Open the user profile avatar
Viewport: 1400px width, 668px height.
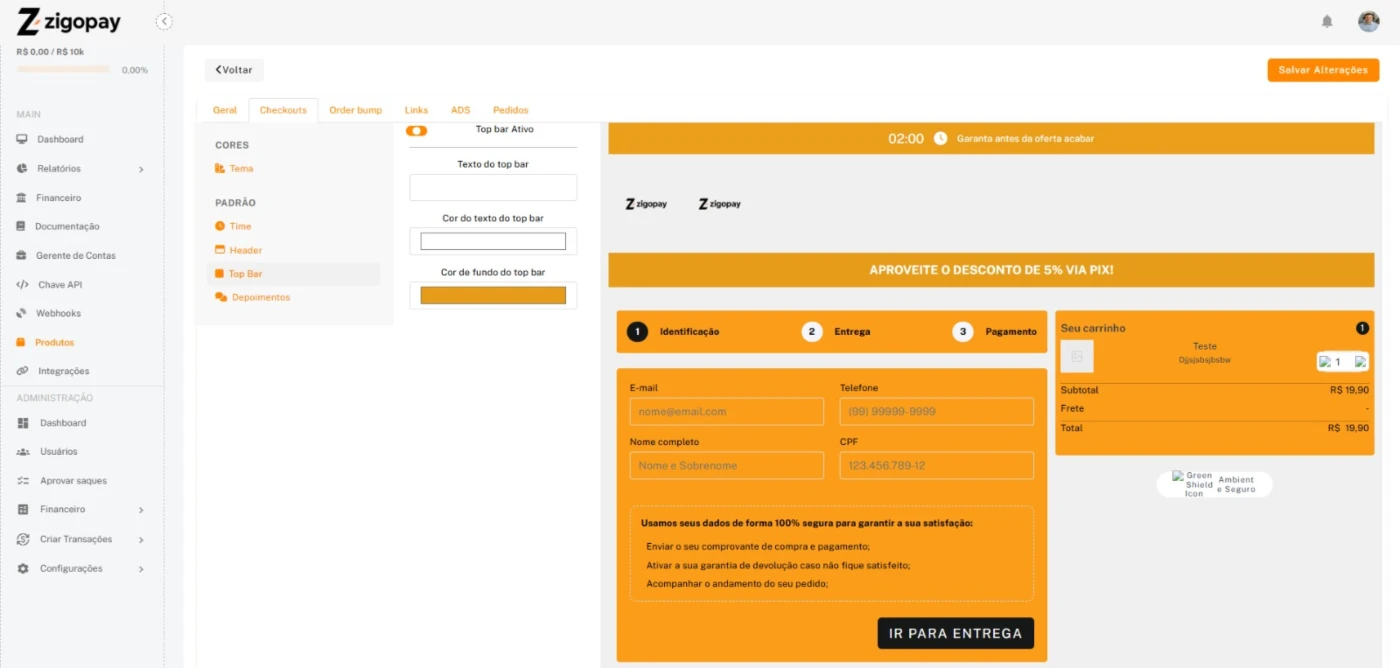coord(1368,21)
